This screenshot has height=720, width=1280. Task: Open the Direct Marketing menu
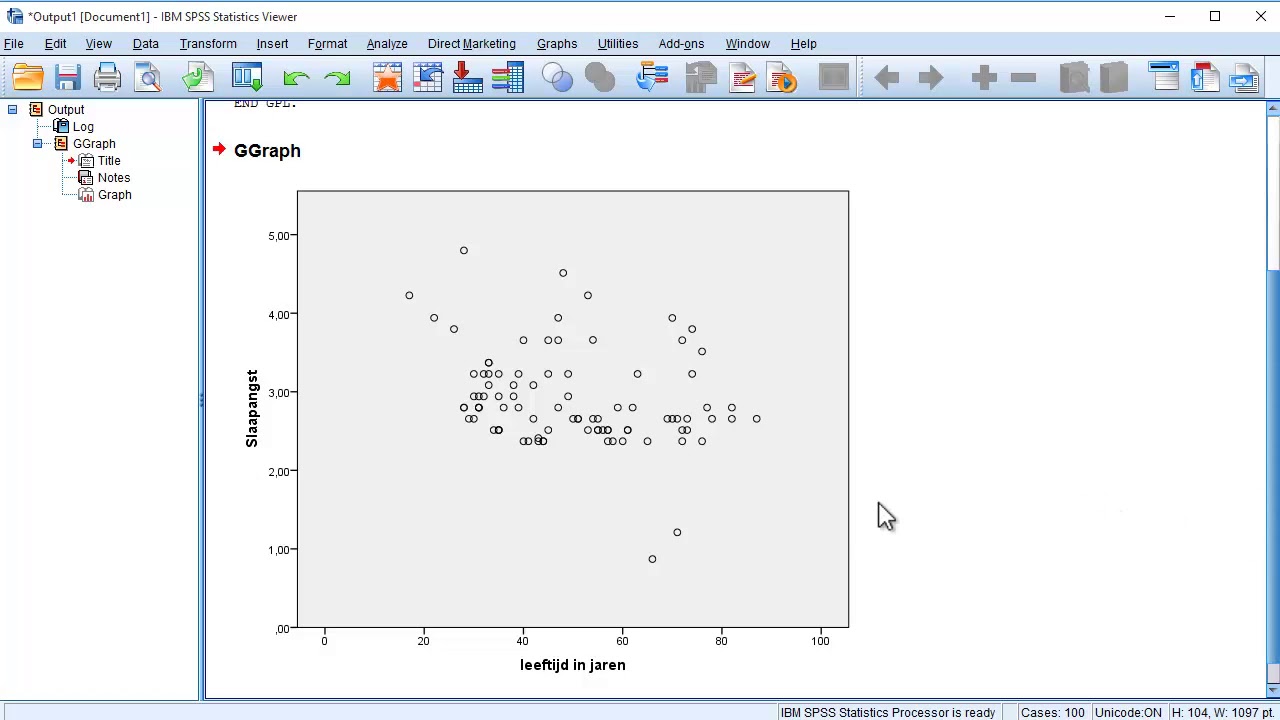(471, 44)
